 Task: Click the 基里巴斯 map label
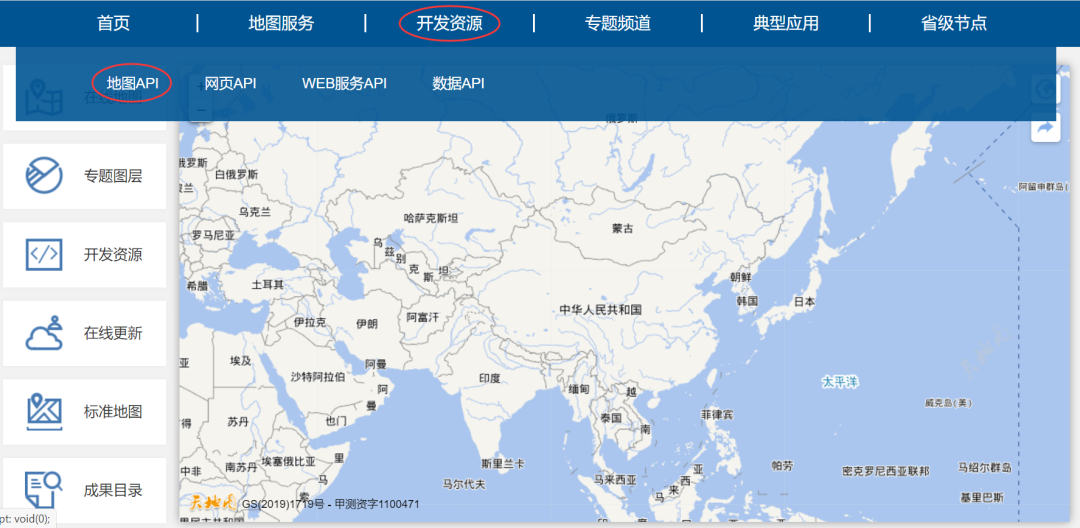click(x=982, y=497)
